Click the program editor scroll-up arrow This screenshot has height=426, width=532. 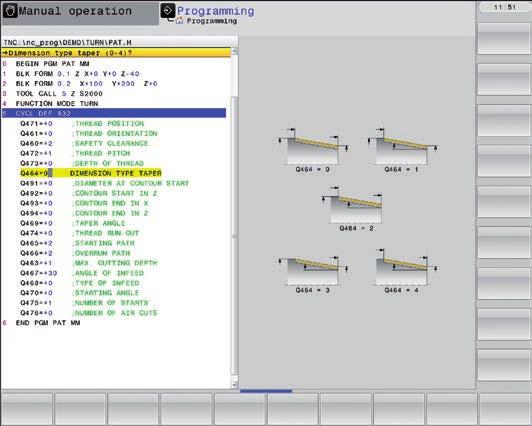(234, 52)
